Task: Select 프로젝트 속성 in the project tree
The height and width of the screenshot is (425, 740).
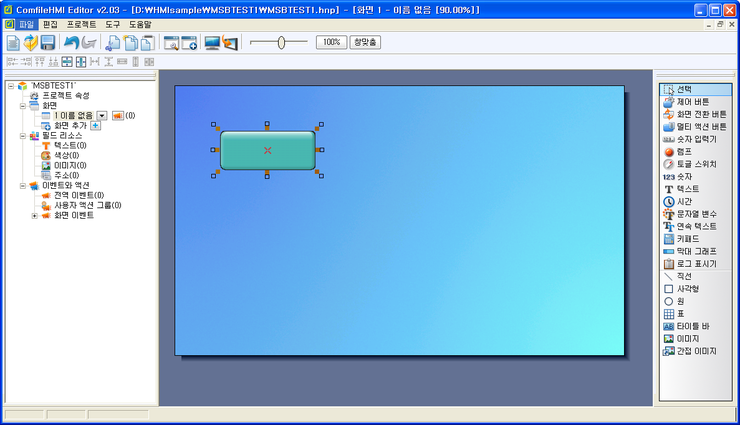Action: coord(65,95)
